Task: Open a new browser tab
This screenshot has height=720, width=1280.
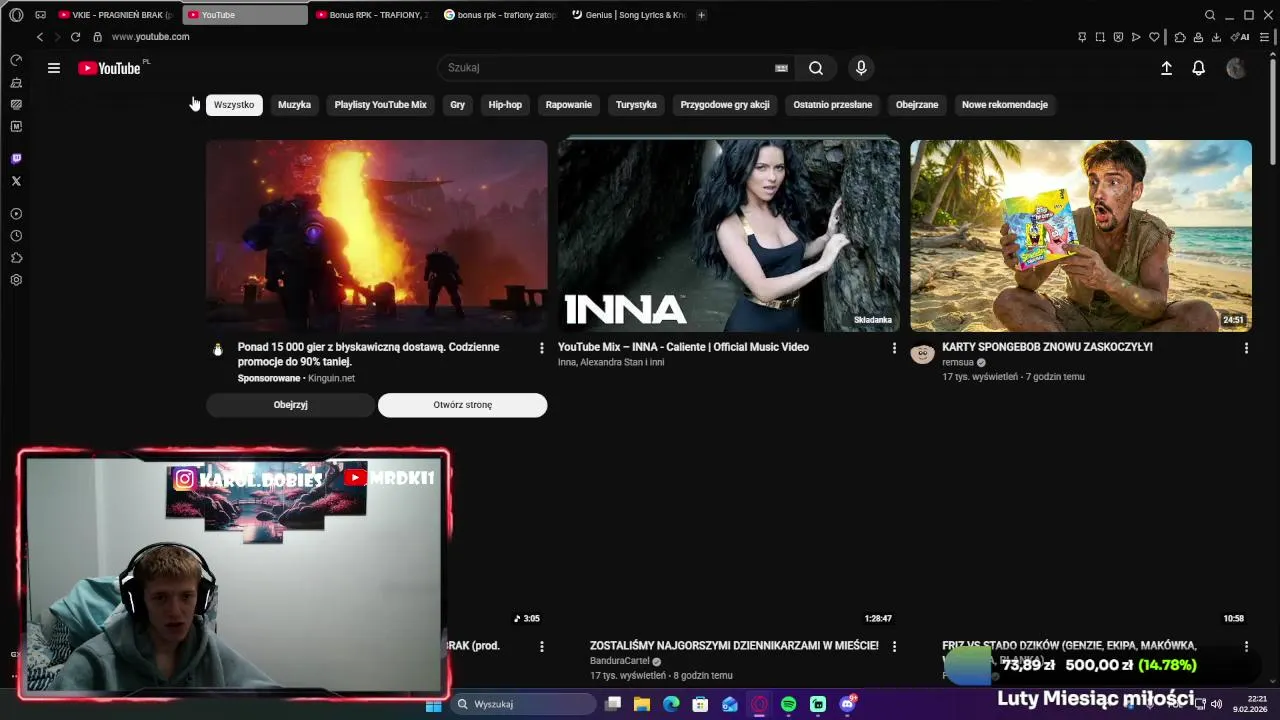Action: coord(701,15)
